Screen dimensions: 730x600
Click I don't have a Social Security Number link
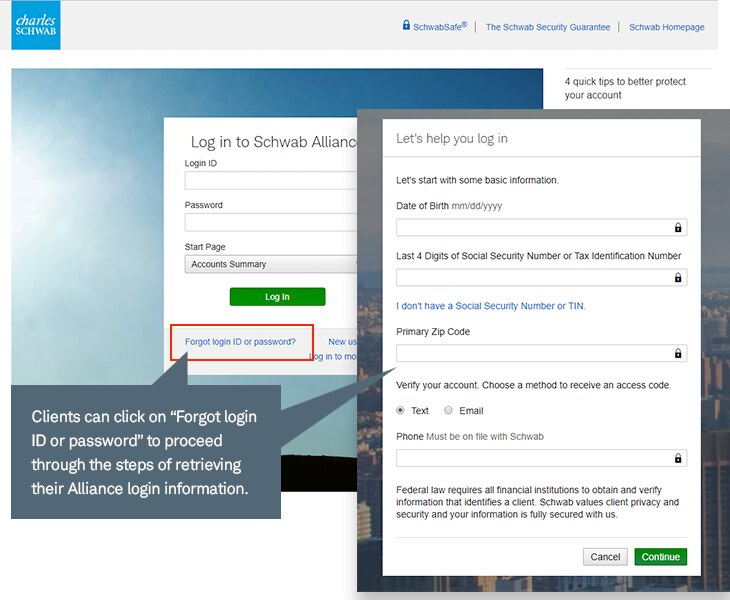491,306
